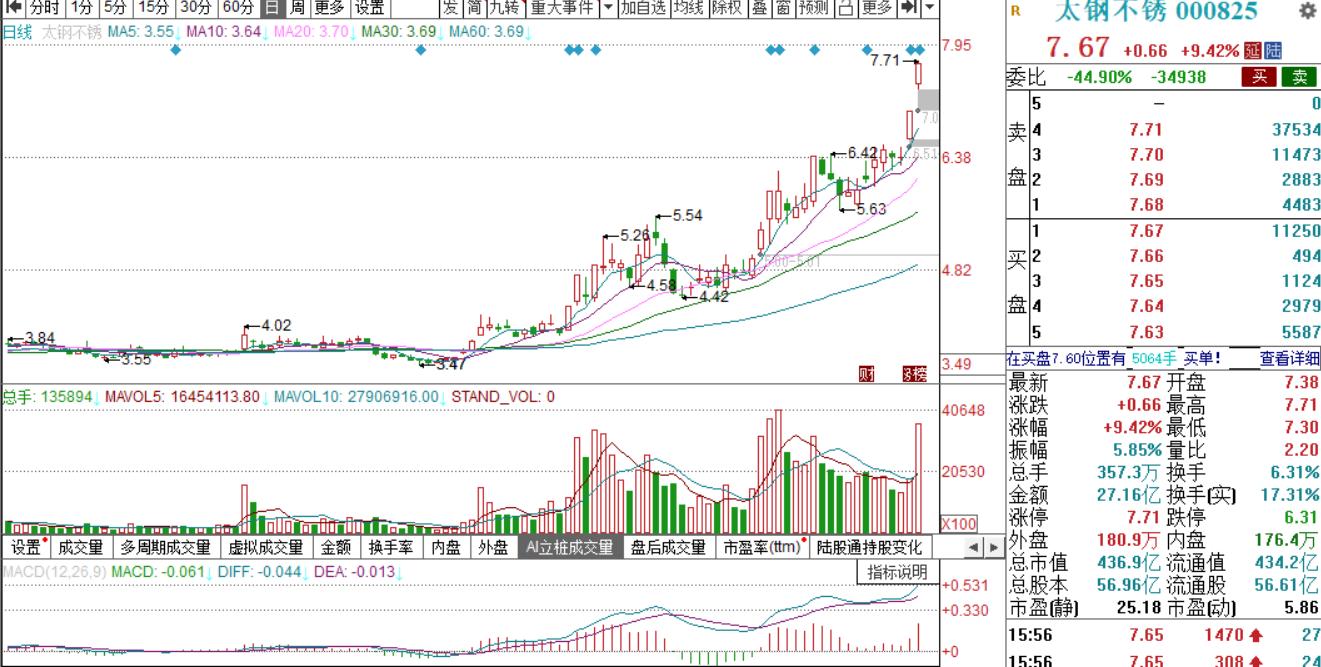Image resolution: width=1321 pixels, height=667 pixels.
Task: Click the orange R badge next to 太钢不锈
Action: tap(1016, 11)
